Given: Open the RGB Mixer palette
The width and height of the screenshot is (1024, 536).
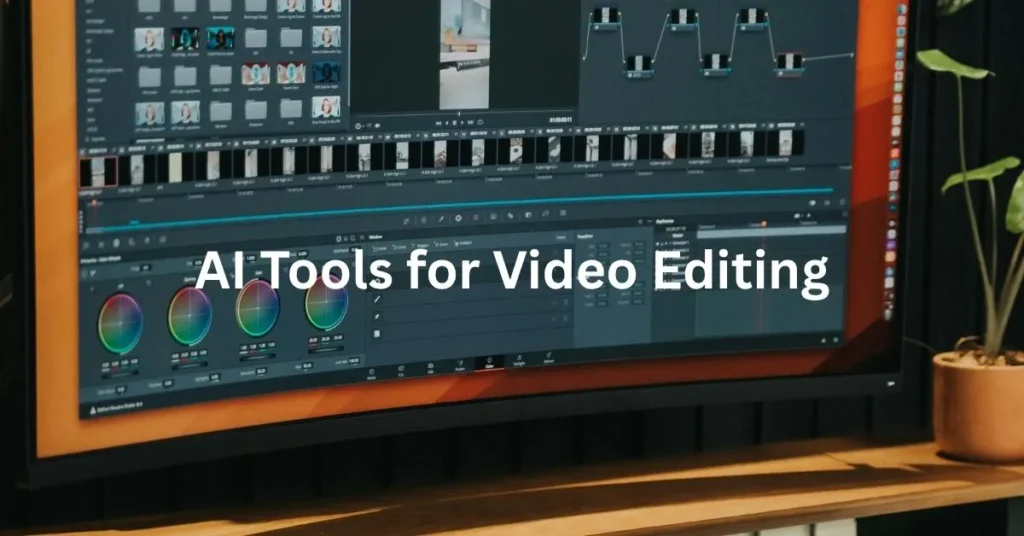Looking at the screenshot, I should pos(148,242).
